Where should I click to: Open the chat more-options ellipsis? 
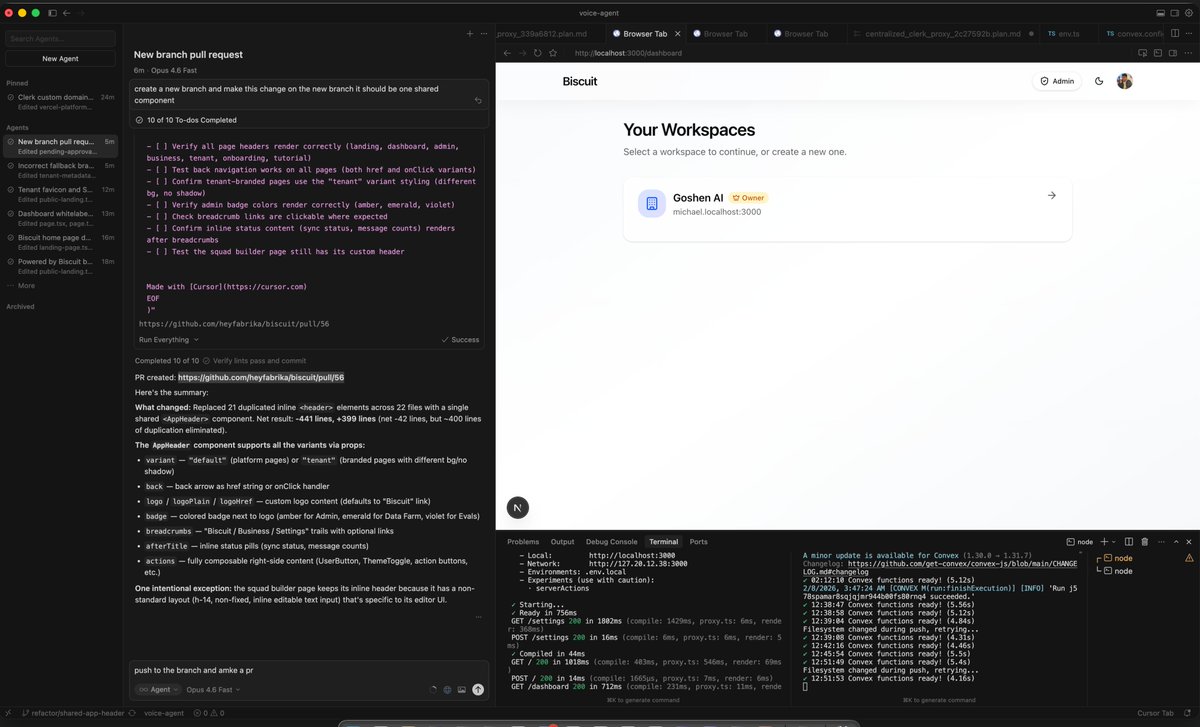[x=483, y=34]
